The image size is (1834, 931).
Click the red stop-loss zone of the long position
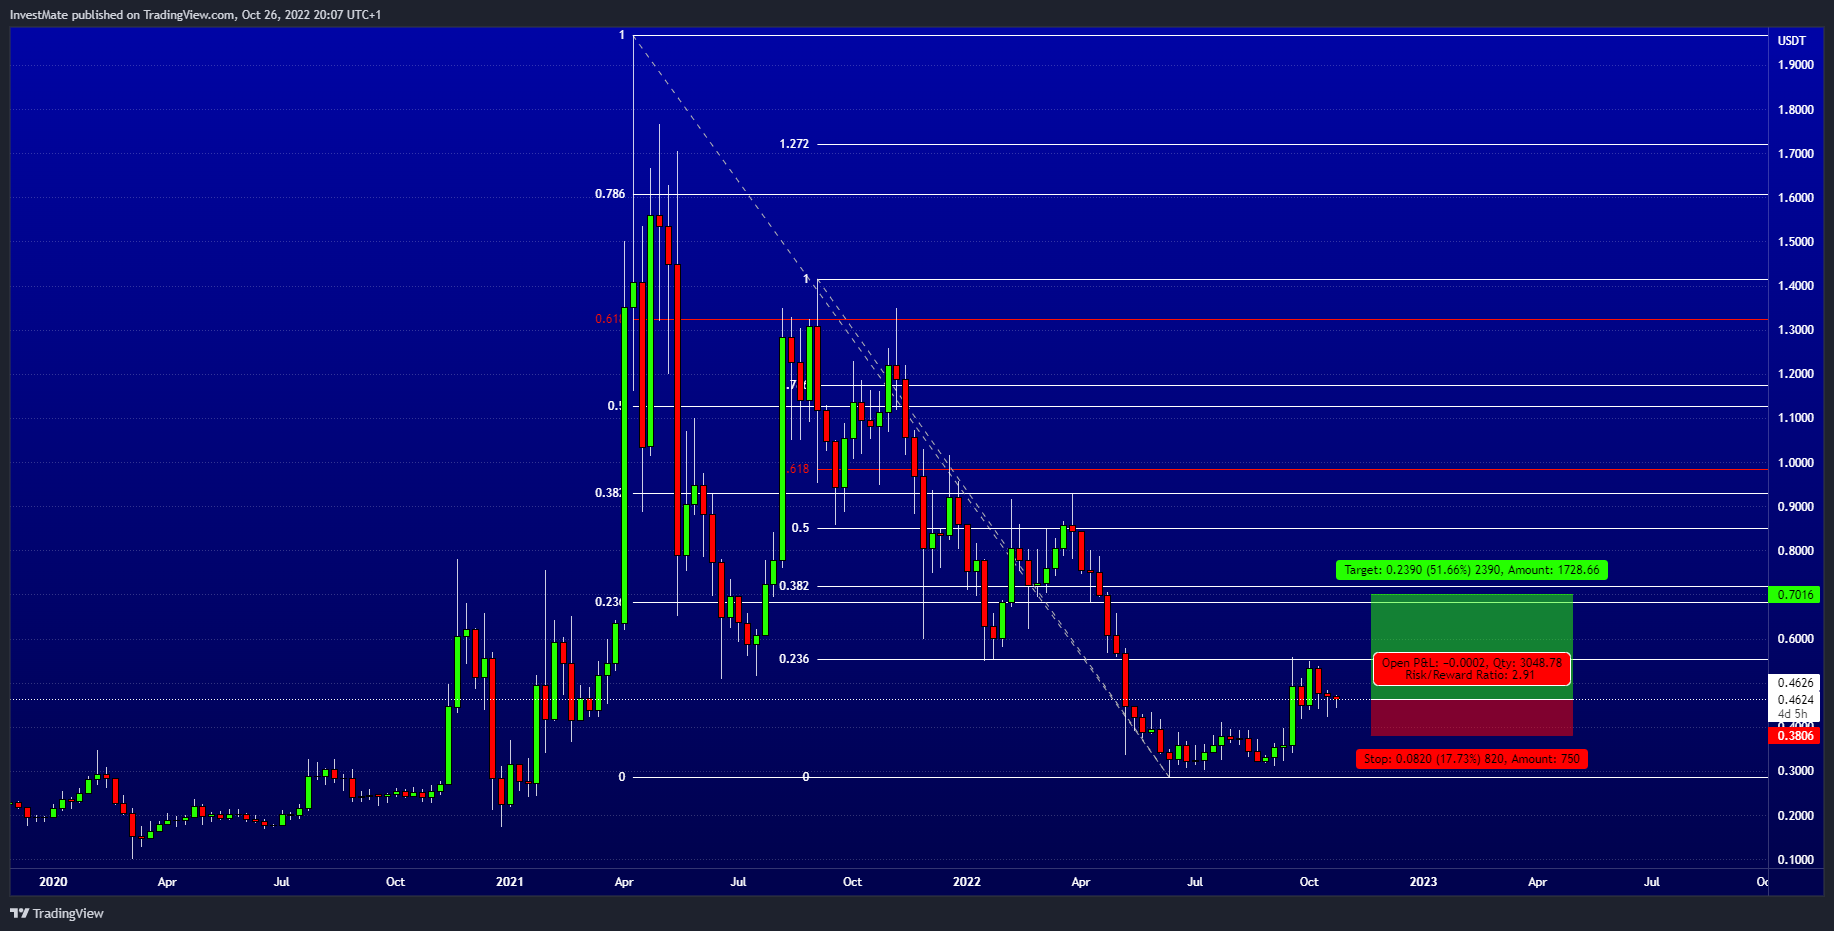coord(1471,718)
